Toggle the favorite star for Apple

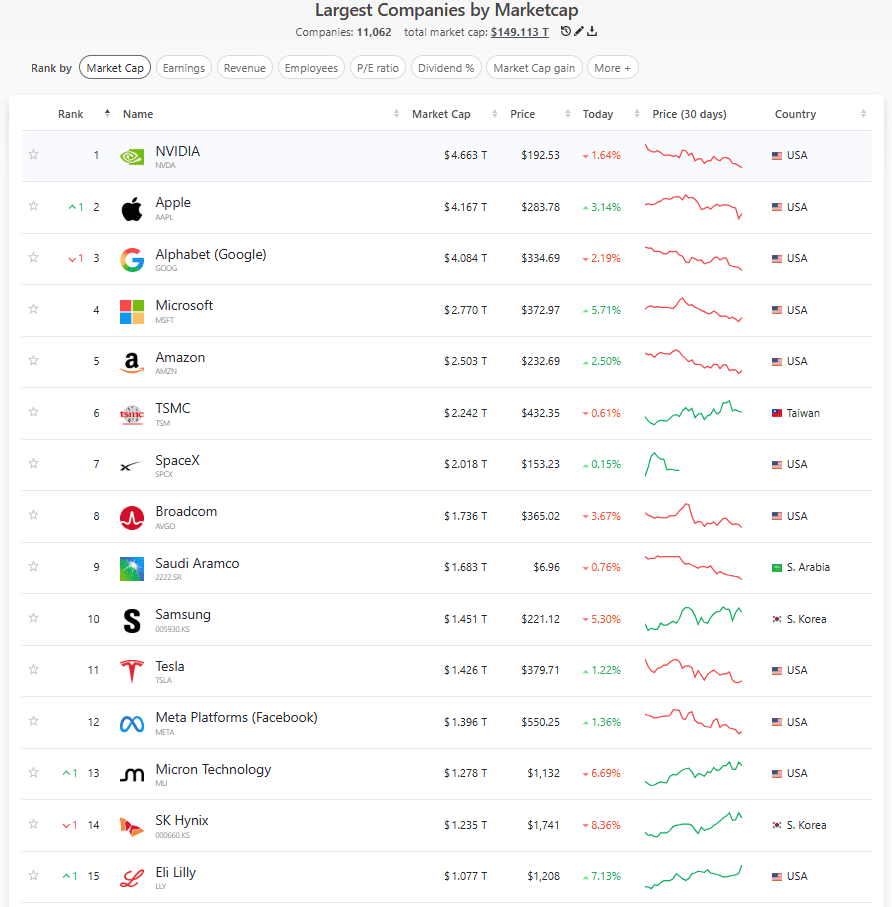tap(34, 206)
